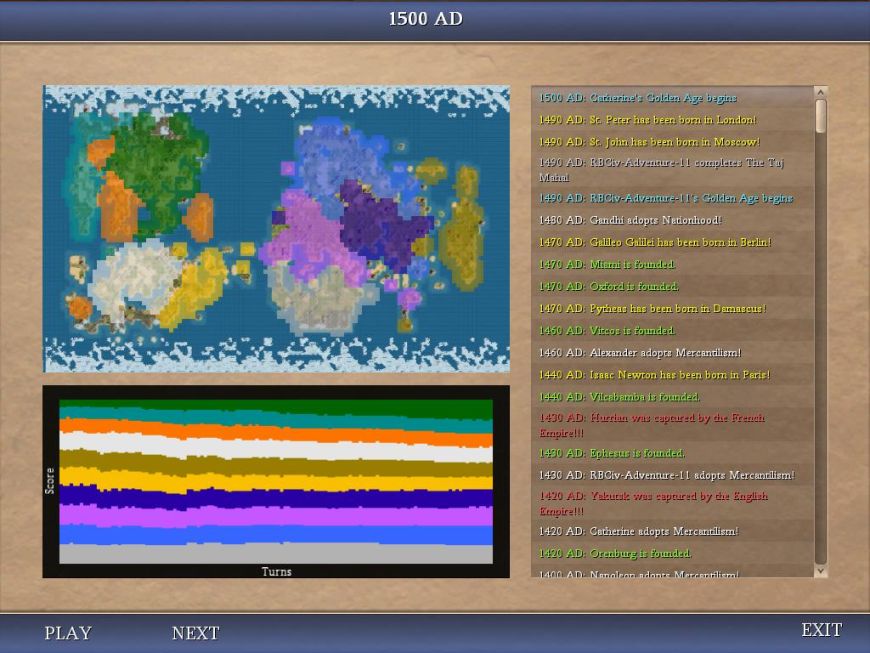This screenshot has width=870, height=653.
Task: Click the teal band in score graph
Action: pyautogui.click(x=276, y=420)
